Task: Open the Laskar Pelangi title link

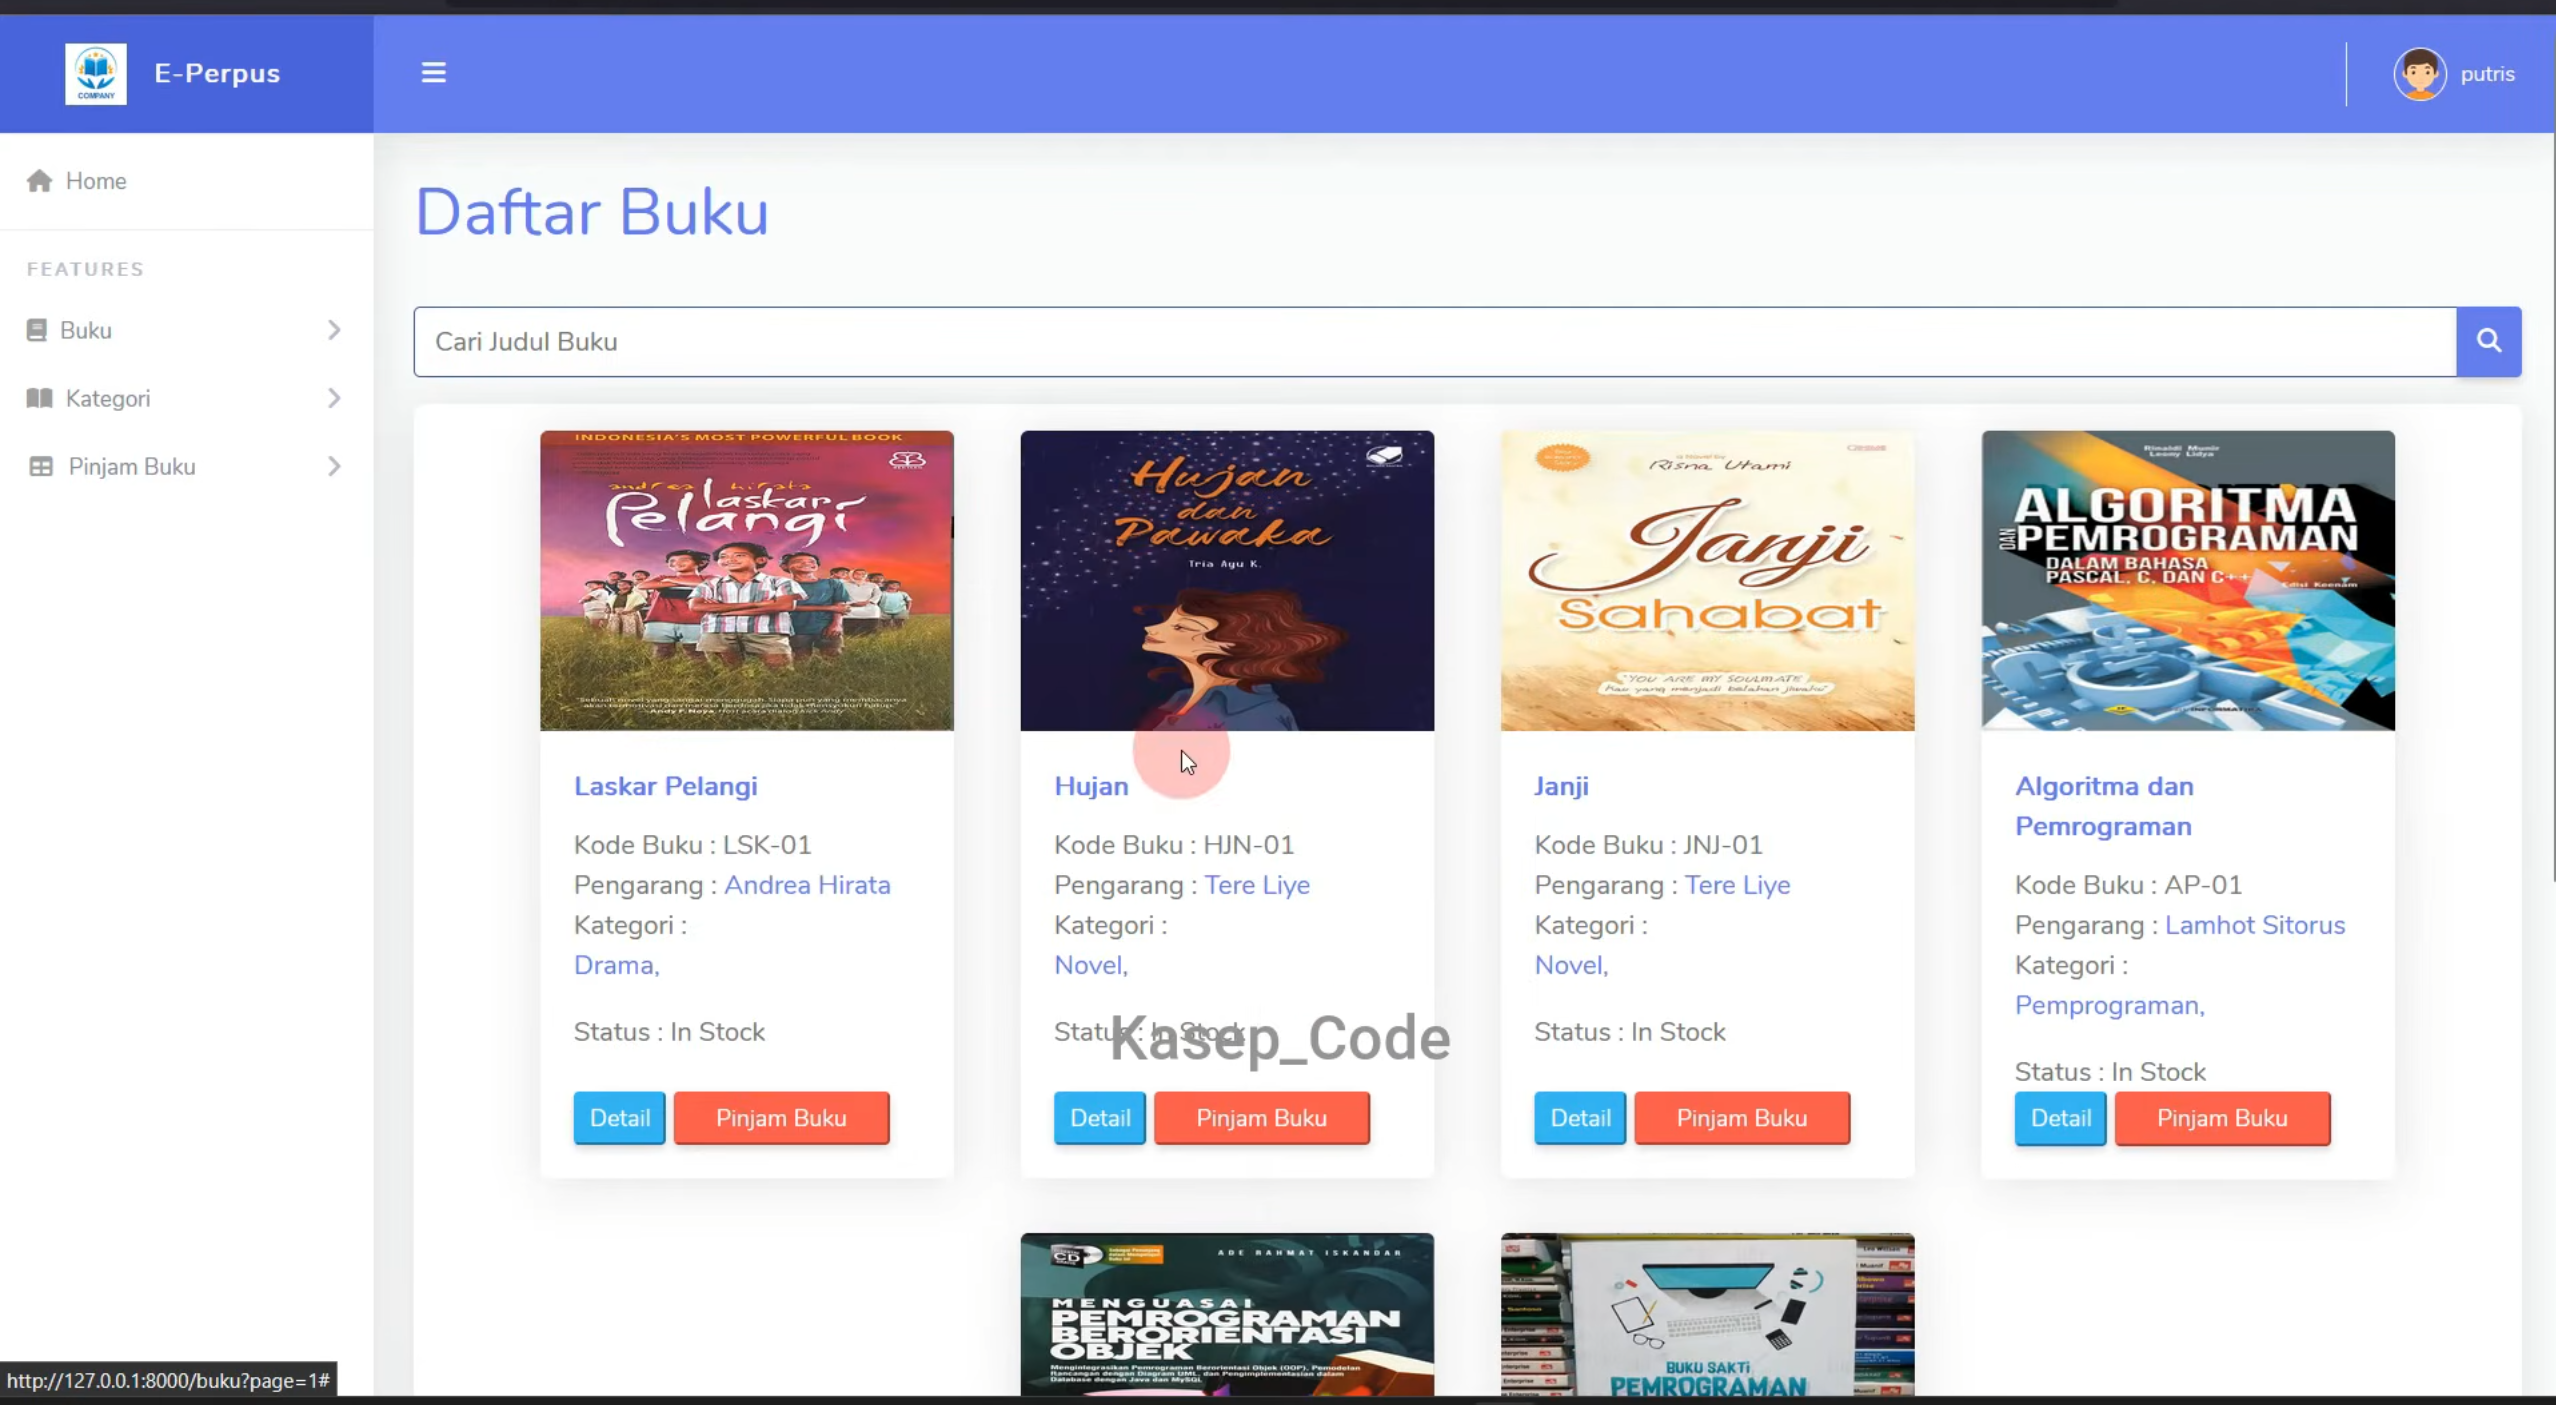Action: tap(665, 786)
